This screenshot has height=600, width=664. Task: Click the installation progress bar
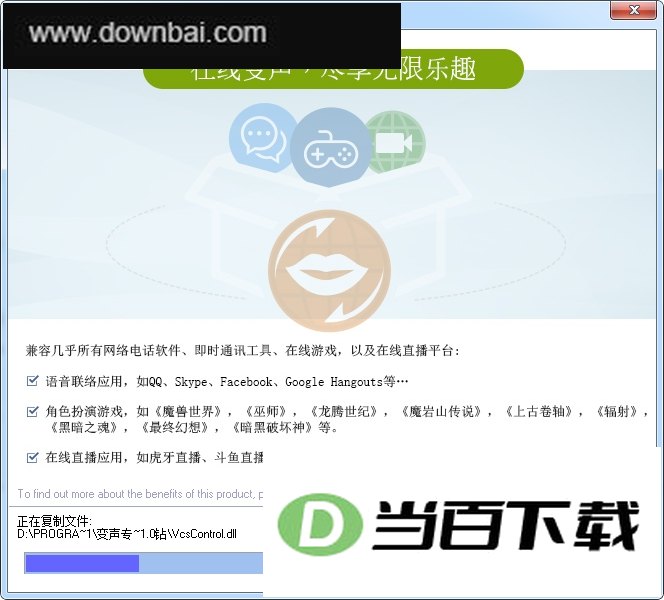[x=144, y=563]
